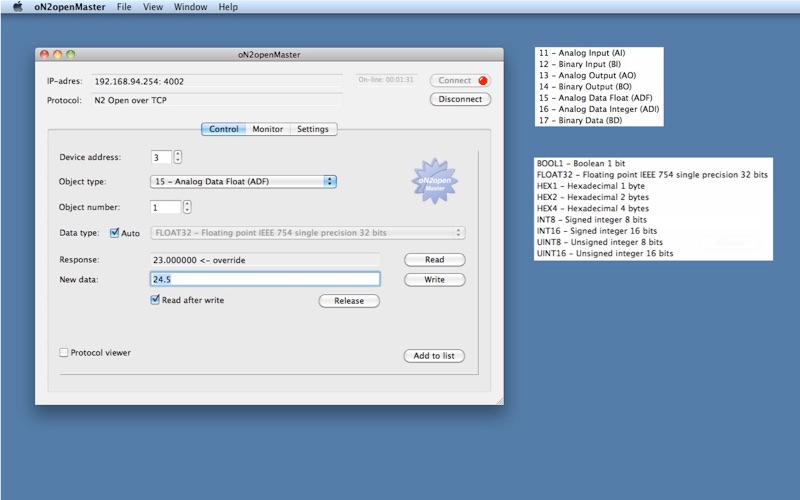Open the View menu
Screen dimensions: 800x500
pos(153,7)
